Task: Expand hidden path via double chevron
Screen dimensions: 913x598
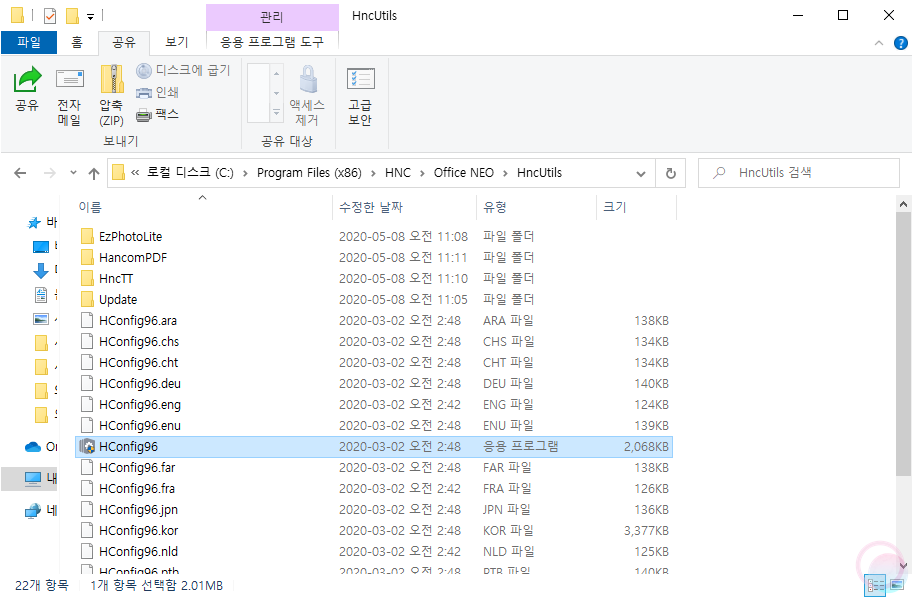Action: click(x=135, y=173)
